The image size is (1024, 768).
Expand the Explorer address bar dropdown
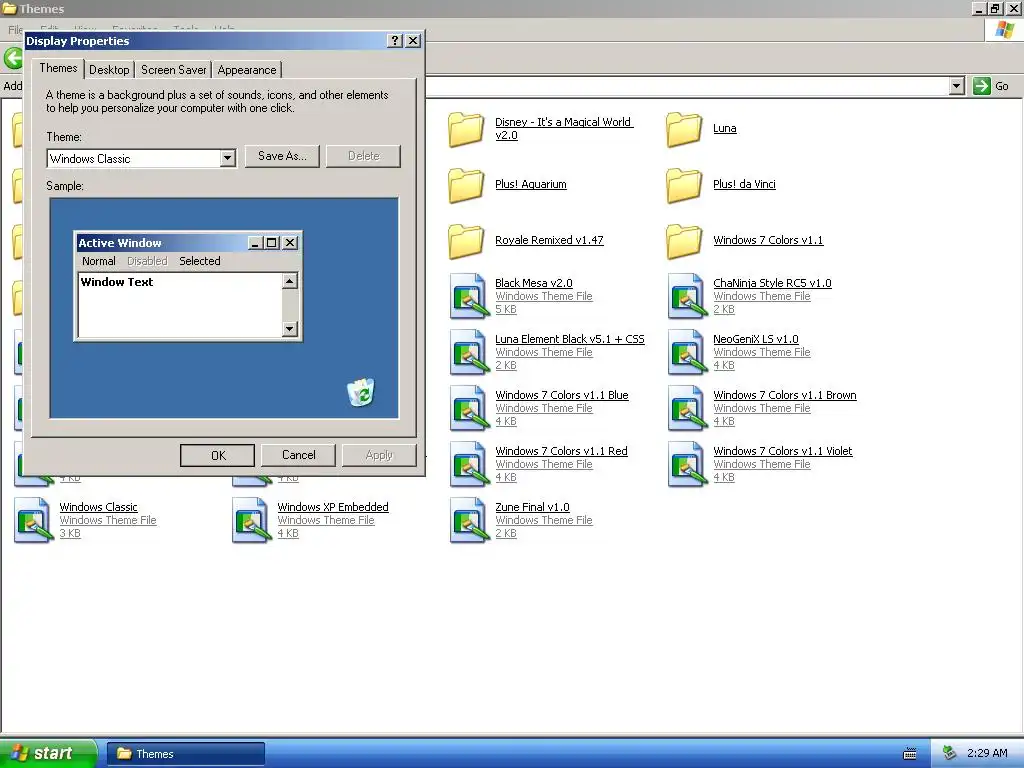point(957,86)
